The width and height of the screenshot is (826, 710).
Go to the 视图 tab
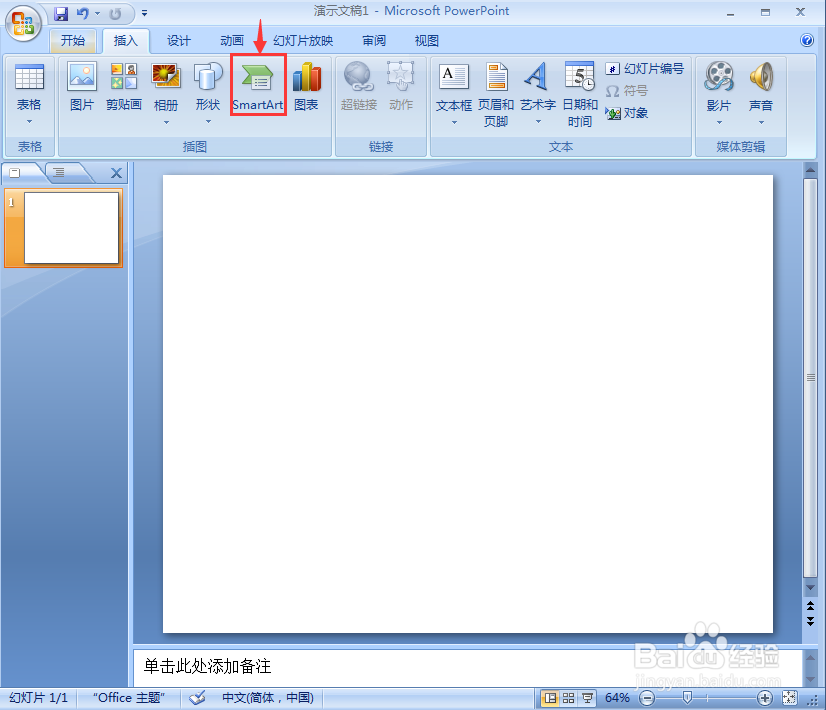coord(427,41)
